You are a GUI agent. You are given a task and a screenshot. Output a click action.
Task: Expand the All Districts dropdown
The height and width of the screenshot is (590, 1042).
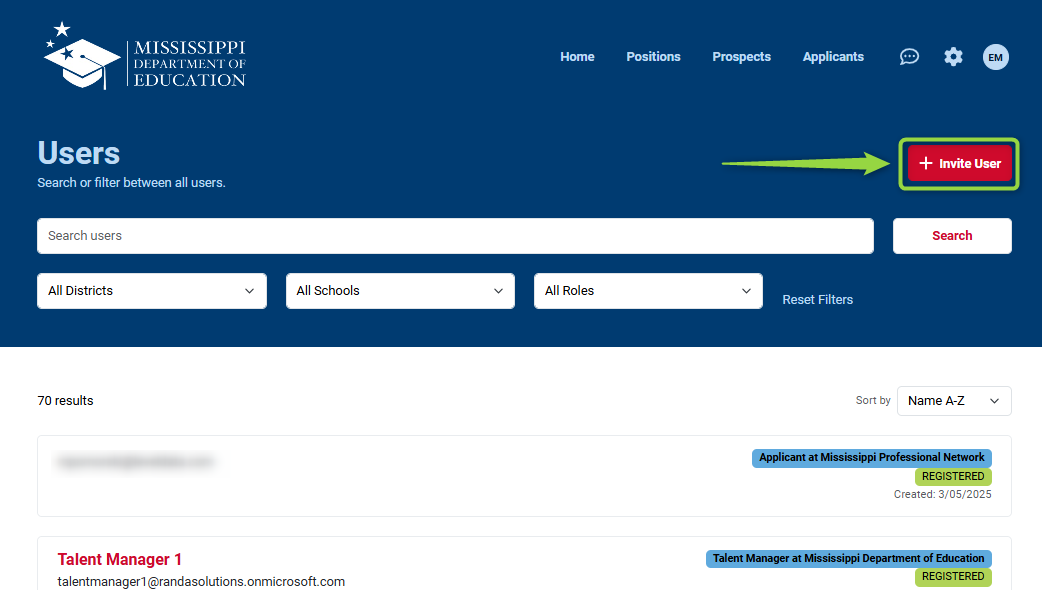(152, 291)
